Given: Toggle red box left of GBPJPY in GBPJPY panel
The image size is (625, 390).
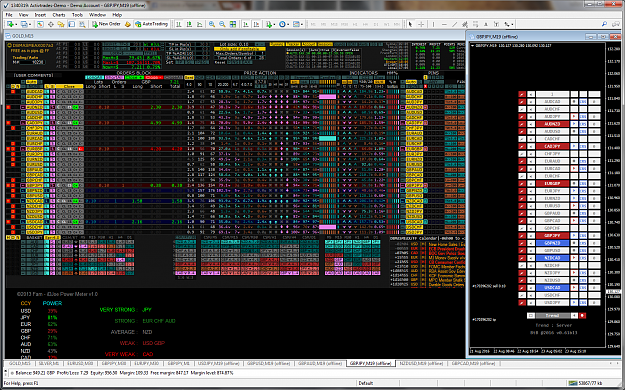Looking at the screenshot, I should (x=522, y=236).
